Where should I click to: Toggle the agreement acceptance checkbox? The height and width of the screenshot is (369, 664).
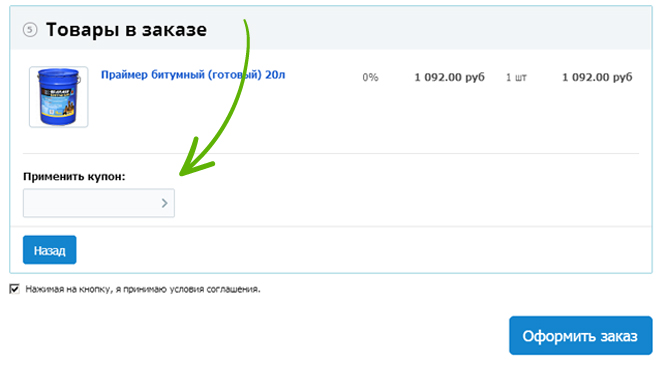[14, 289]
